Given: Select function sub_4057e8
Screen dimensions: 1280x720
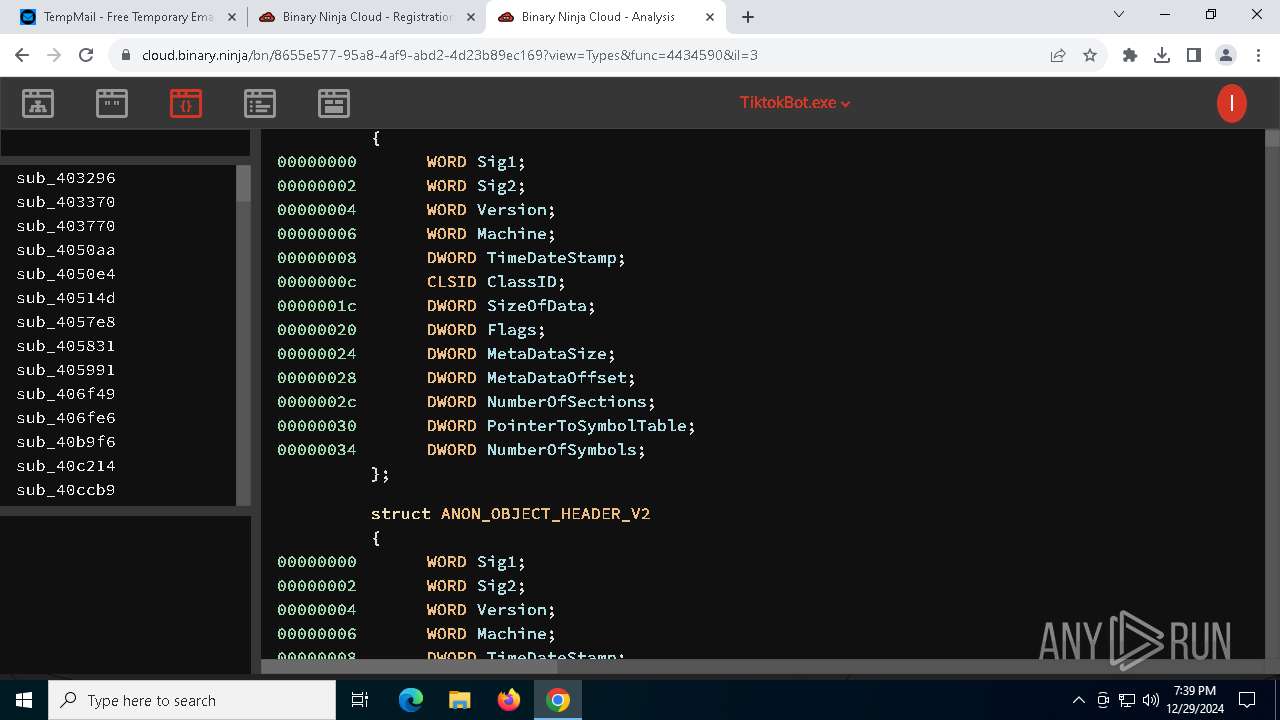Looking at the screenshot, I should [66, 322].
